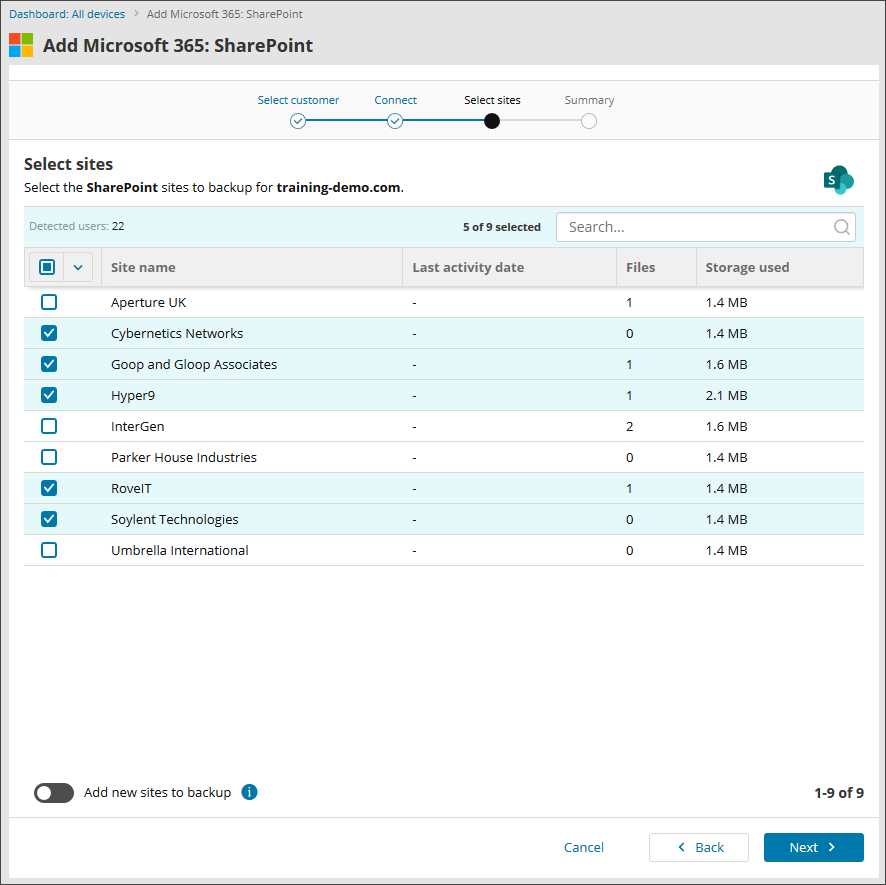Click the 5 of 9 selected text
Viewport: 886px width, 885px height.
(x=502, y=227)
